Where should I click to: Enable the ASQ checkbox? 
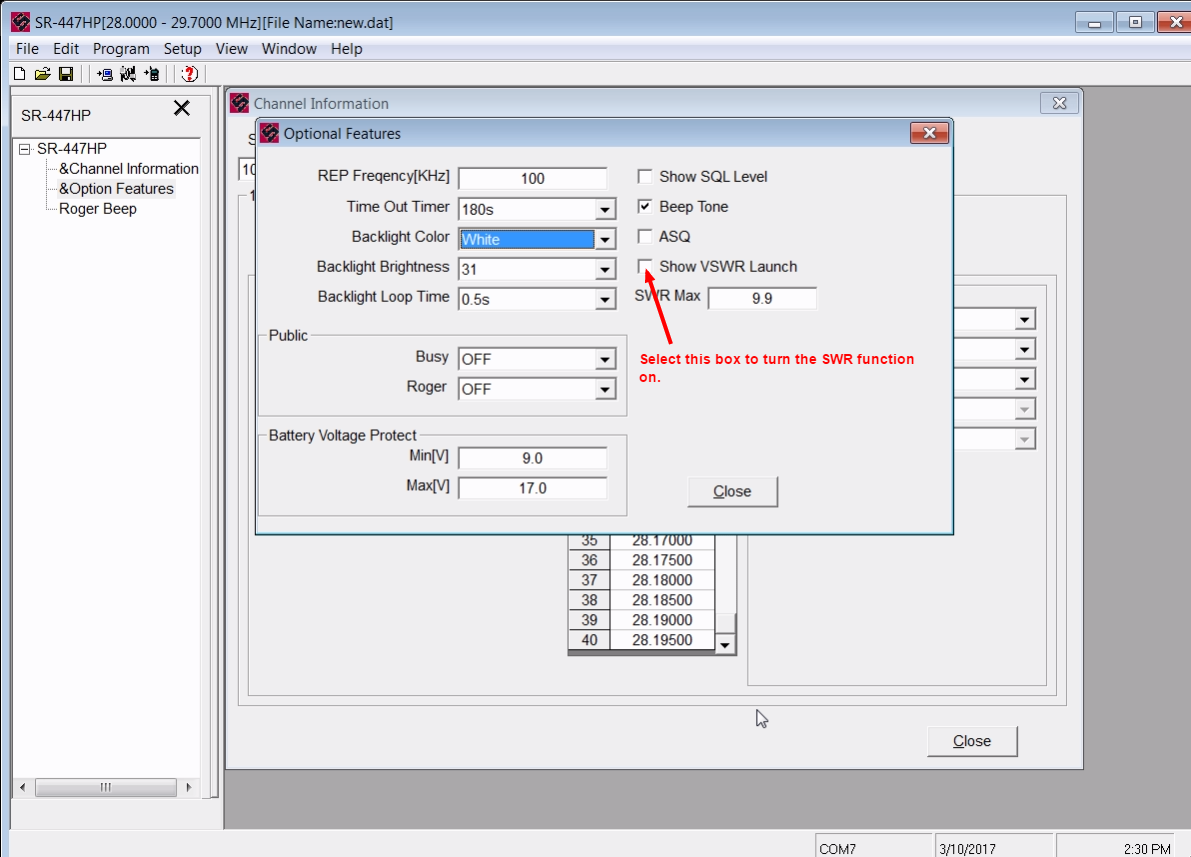(x=645, y=236)
